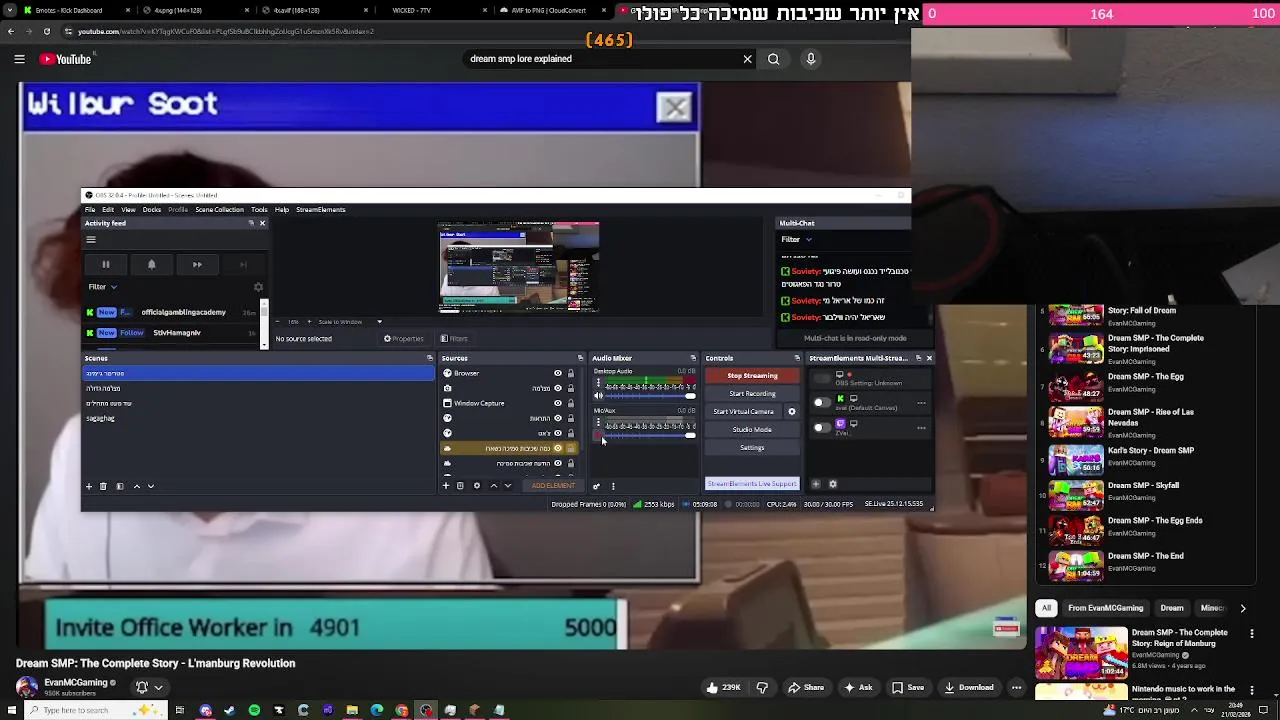1280x720 pixels.
Task: Click Stop Streaming in OBS Controls
Action: 752,376
